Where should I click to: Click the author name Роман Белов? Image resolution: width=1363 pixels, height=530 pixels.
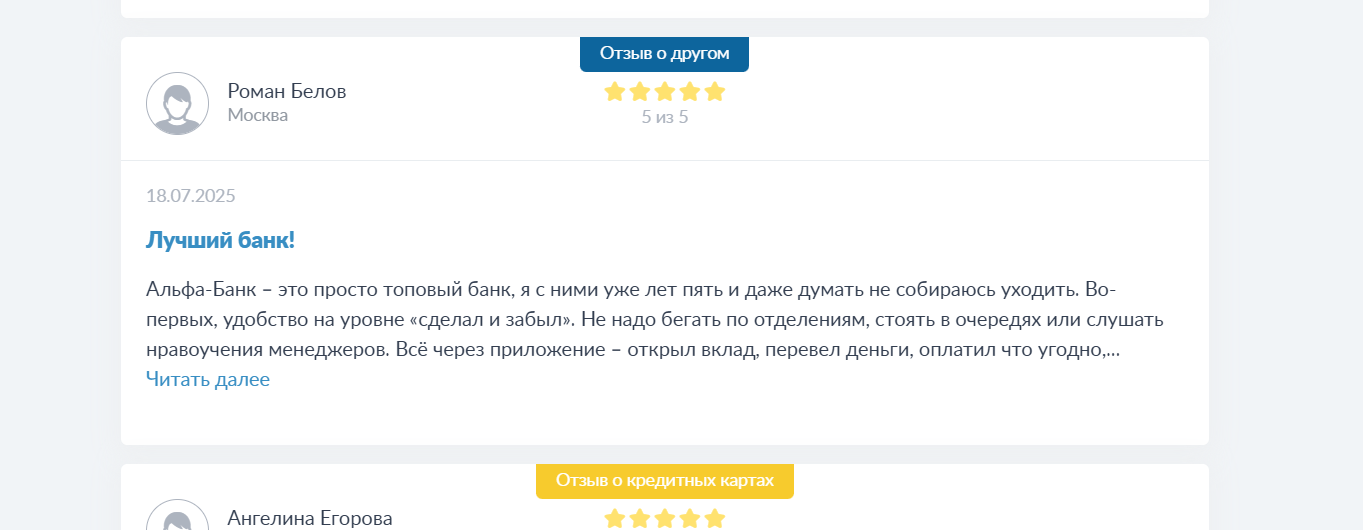click(287, 91)
